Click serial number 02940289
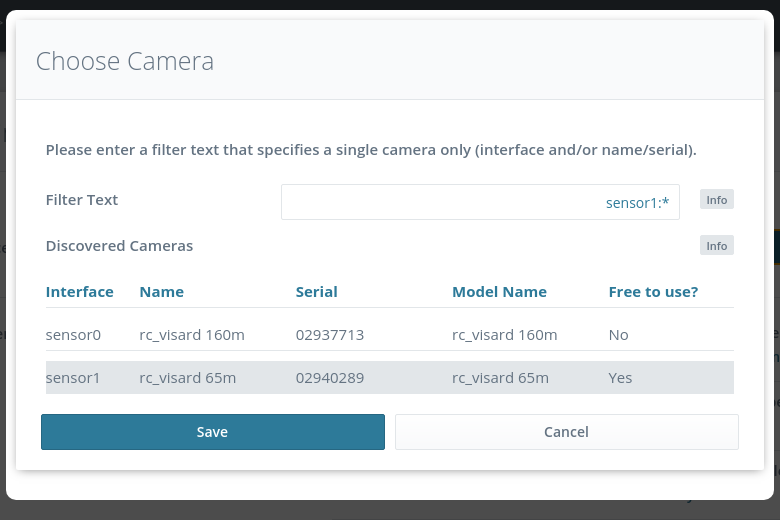This screenshot has width=780, height=520. [x=330, y=378]
